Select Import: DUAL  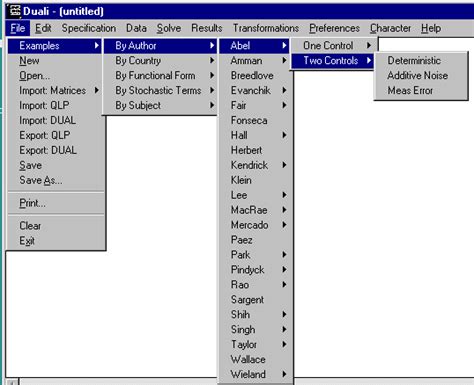(x=55, y=120)
